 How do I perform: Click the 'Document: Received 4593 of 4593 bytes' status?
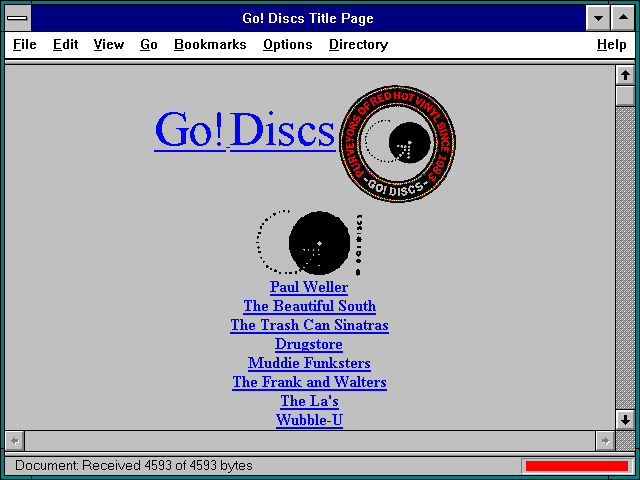point(134,466)
